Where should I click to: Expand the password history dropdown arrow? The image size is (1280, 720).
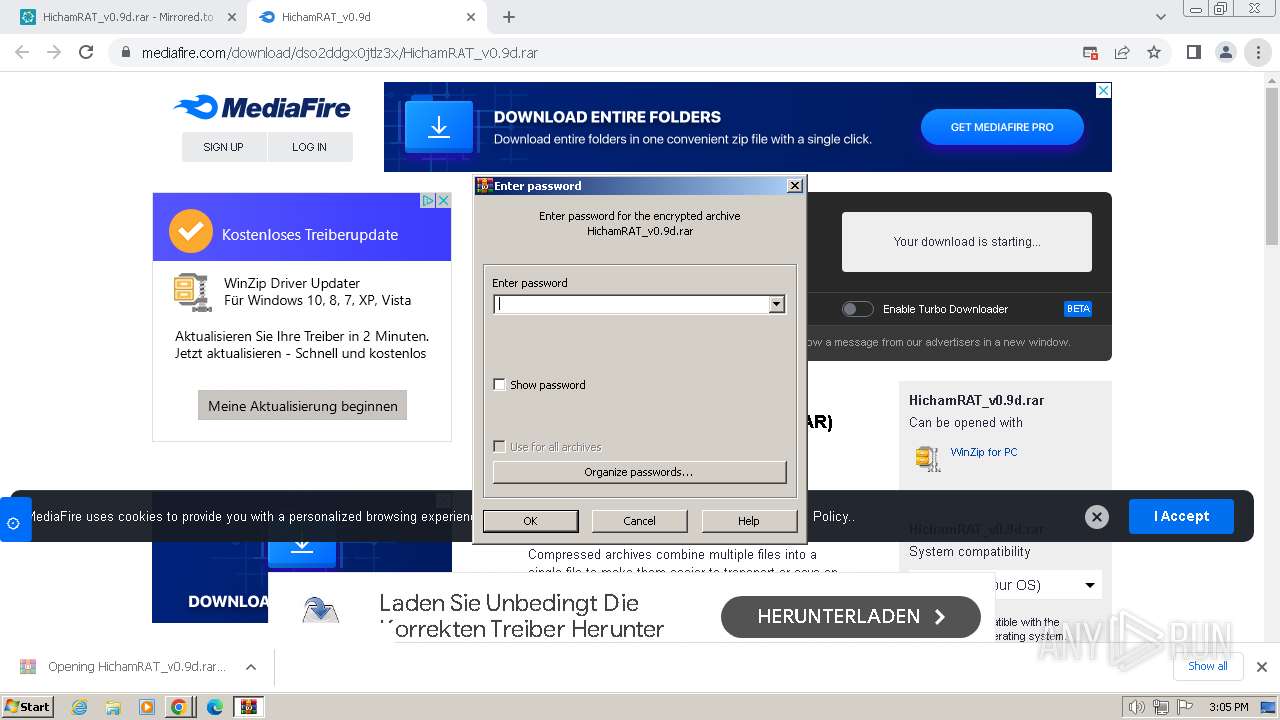pos(777,304)
